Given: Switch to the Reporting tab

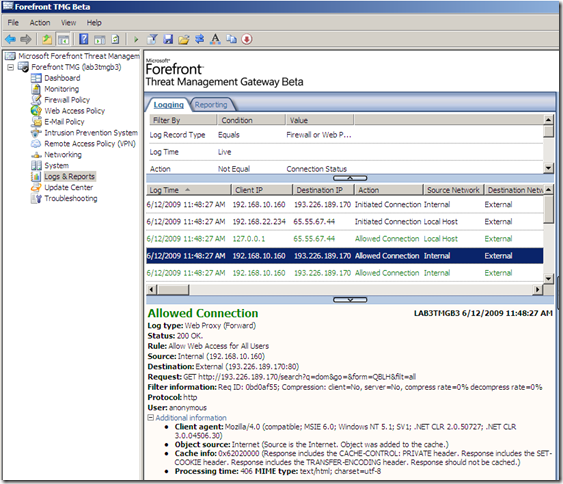Looking at the screenshot, I should [211, 104].
